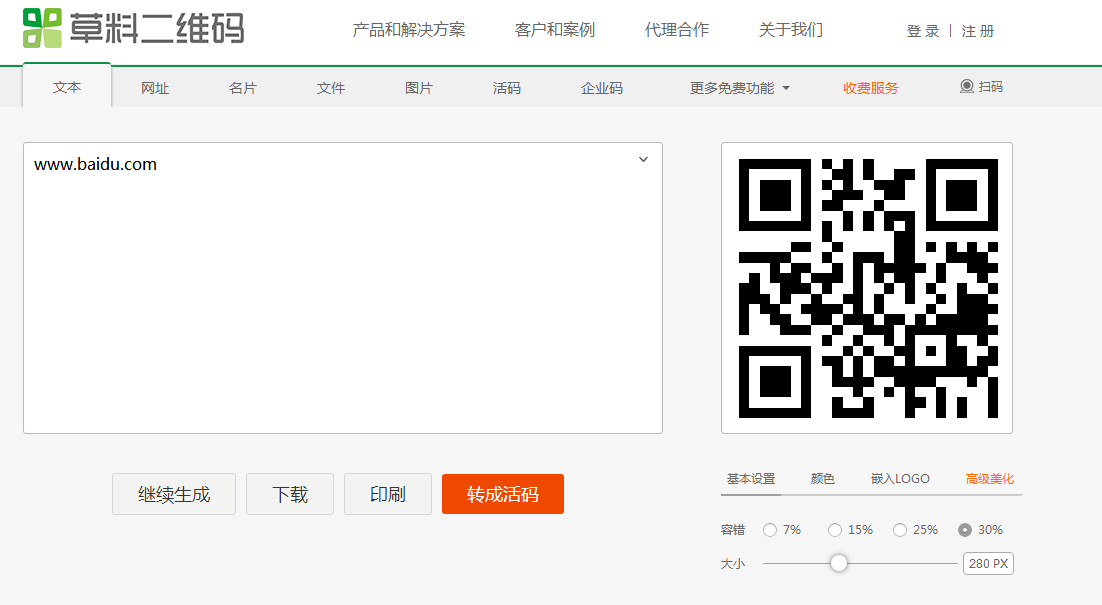The height and width of the screenshot is (605, 1102).
Task: Click the 继续生成 button
Action: (x=174, y=494)
